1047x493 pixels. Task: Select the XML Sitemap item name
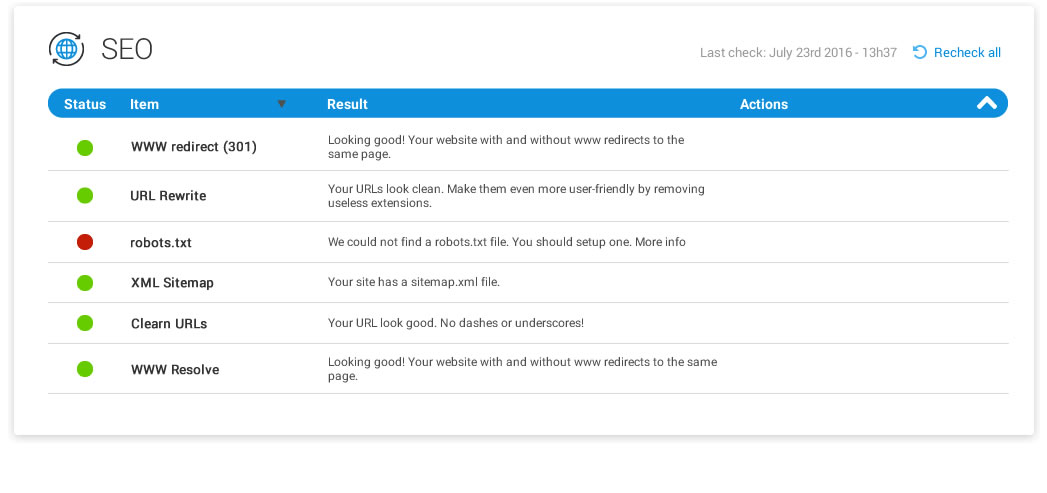pyautogui.click(x=172, y=283)
